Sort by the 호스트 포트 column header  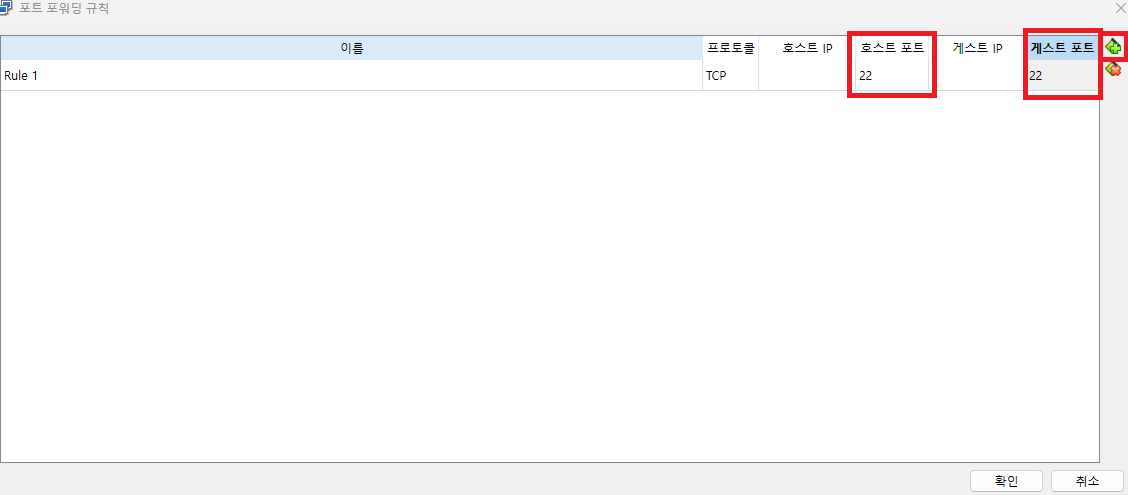pos(892,48)
